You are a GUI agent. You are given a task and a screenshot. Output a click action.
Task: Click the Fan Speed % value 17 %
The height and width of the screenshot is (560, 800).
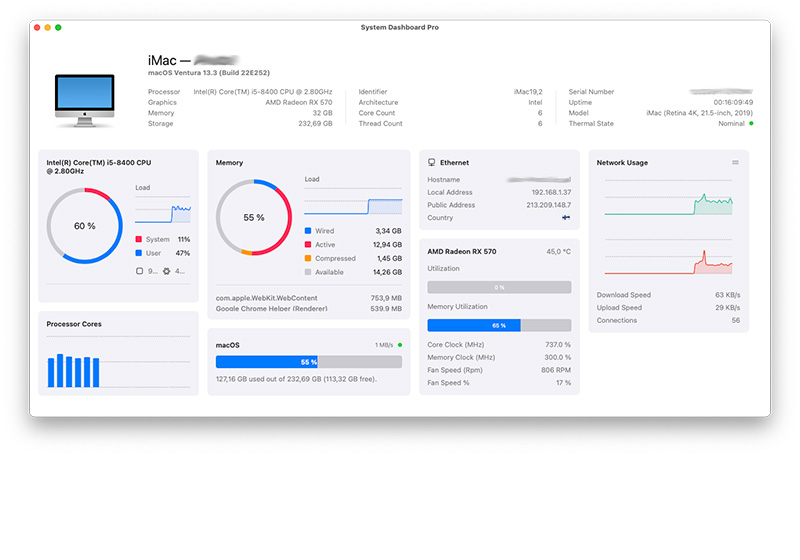click(x=563, y=383)
